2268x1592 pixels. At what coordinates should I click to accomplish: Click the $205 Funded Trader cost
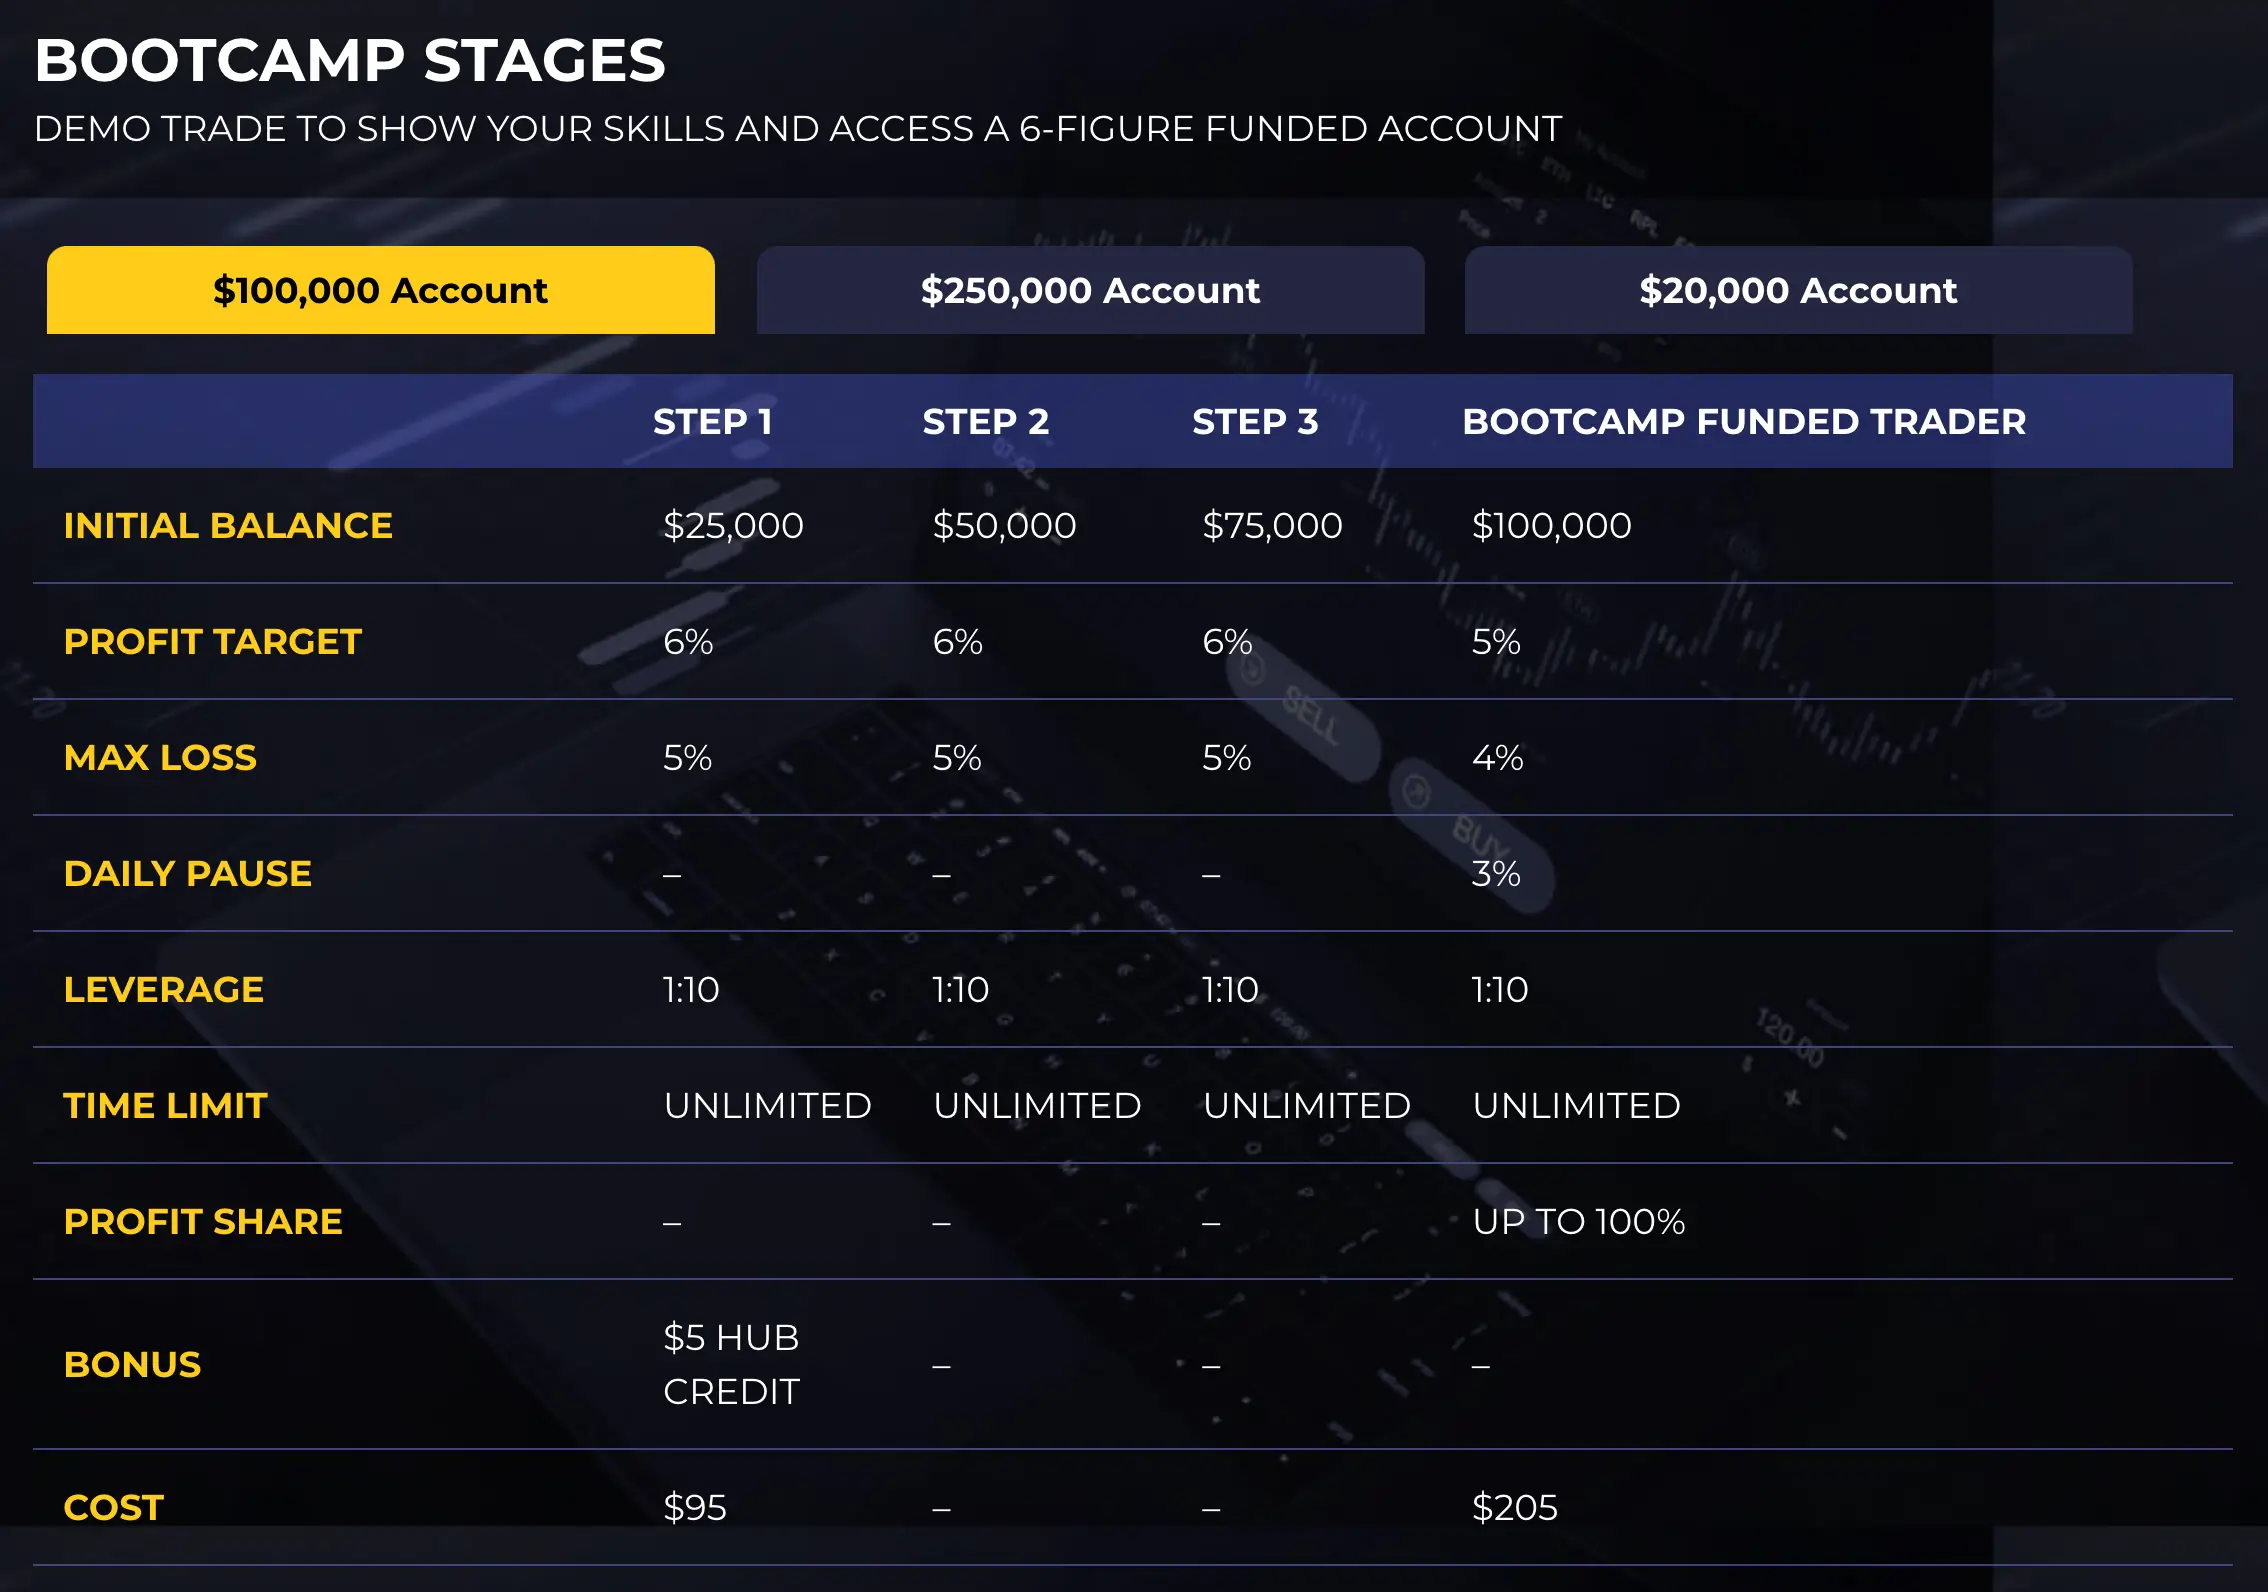click(1514, 1507)
